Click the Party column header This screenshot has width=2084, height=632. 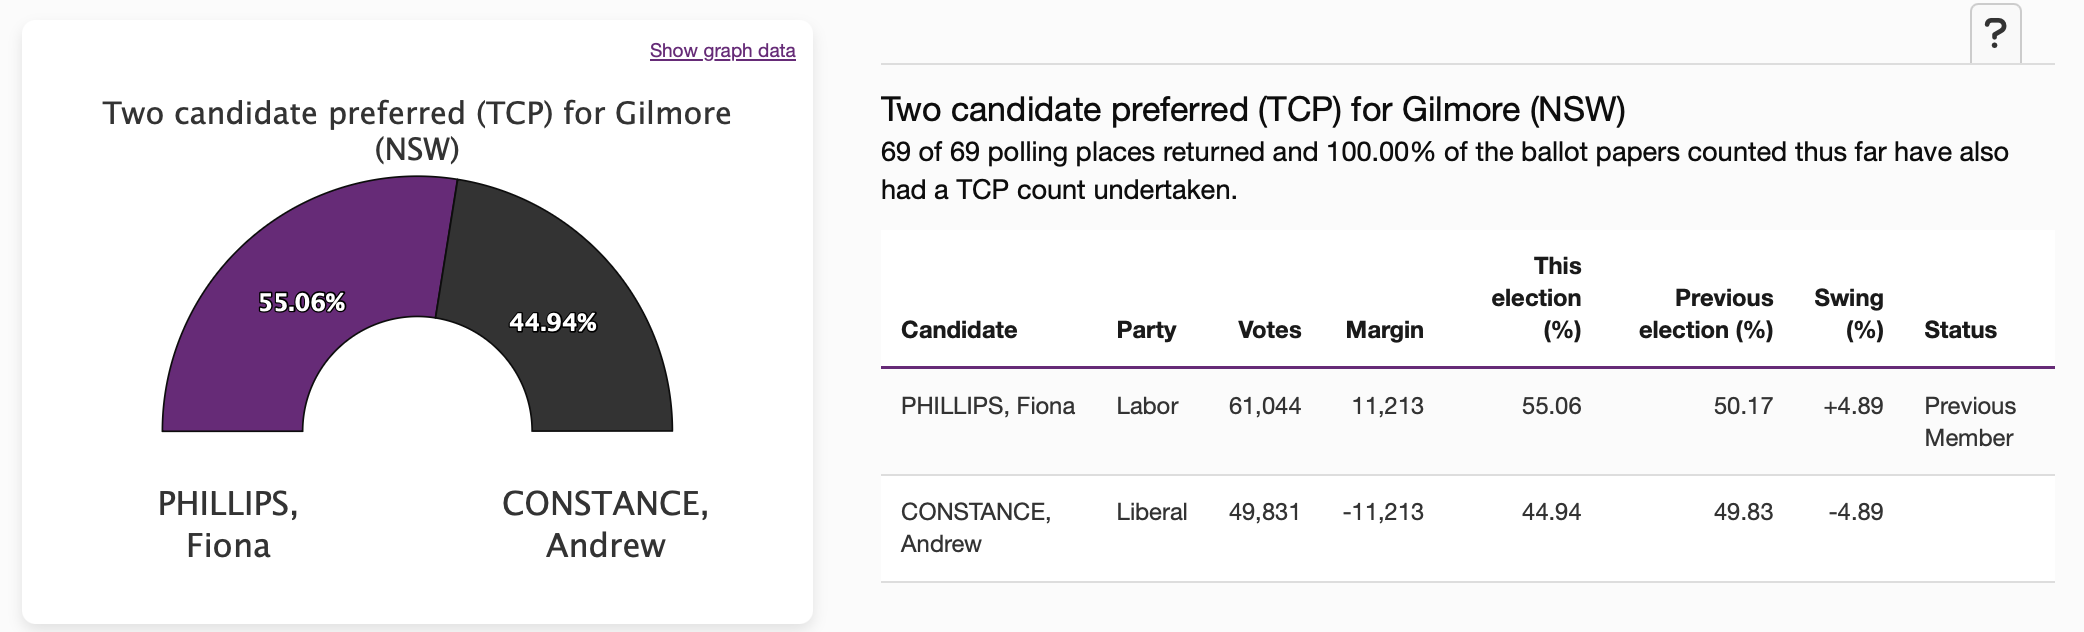(x=1146, y=330)
